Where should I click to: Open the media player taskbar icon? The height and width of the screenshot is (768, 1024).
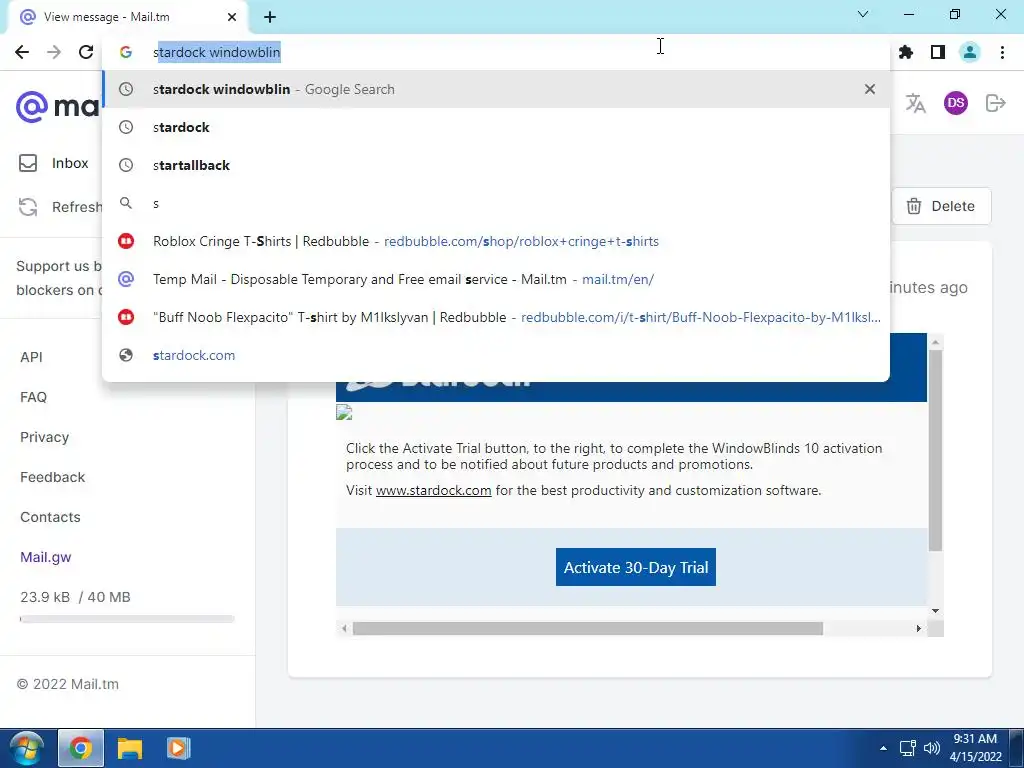[x=178, y=748]
